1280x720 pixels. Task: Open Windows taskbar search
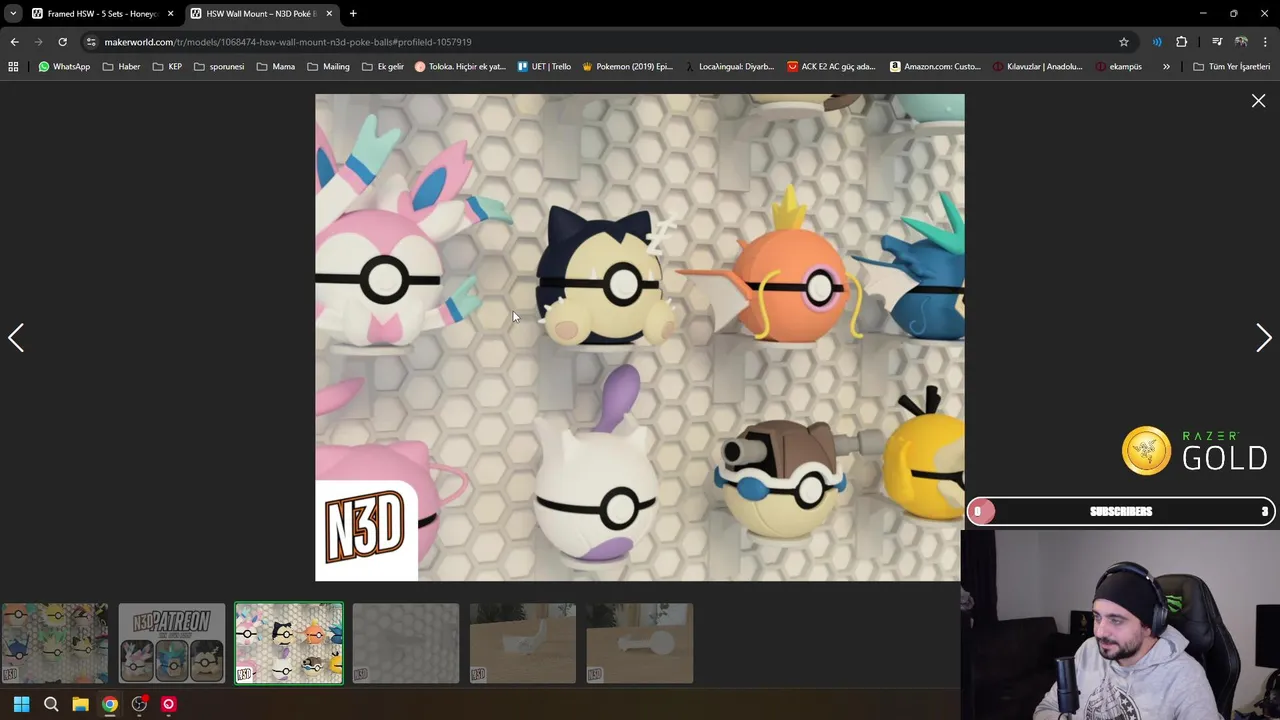click(x=51, y=704)
